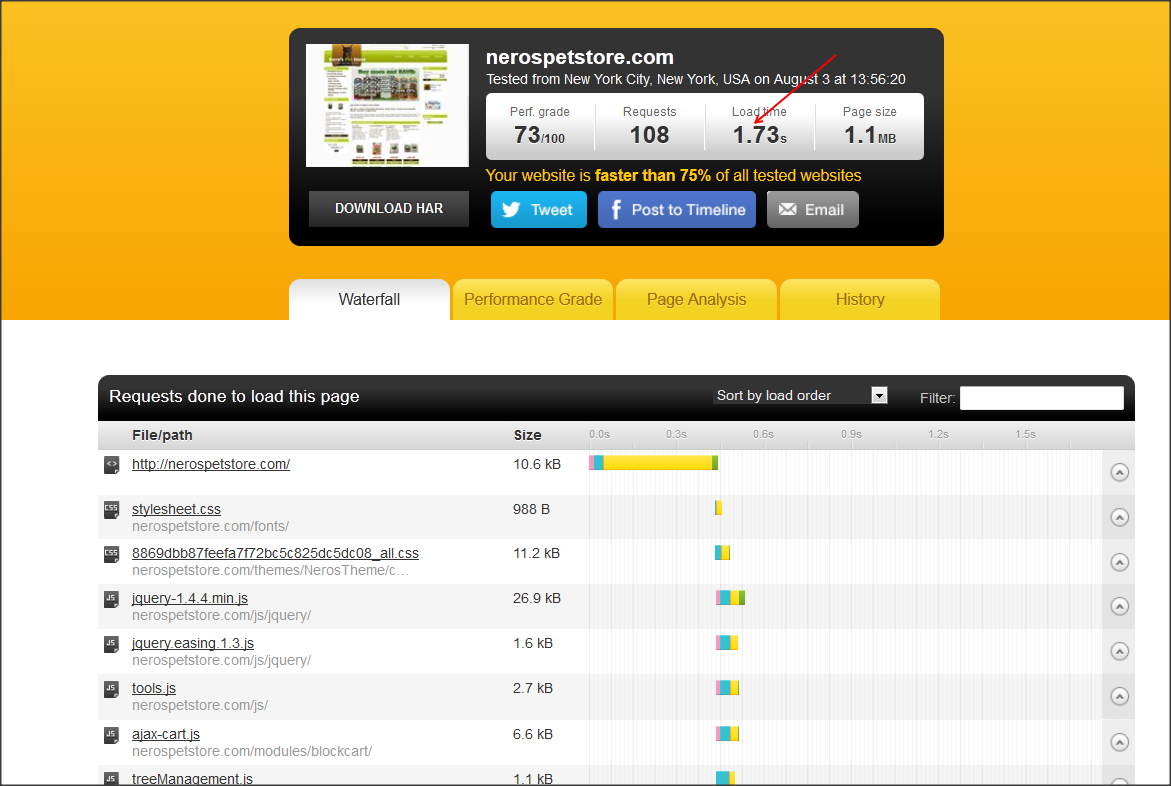Click the JS icon beside jquery.easing.1.3.js

coord(111,644)
